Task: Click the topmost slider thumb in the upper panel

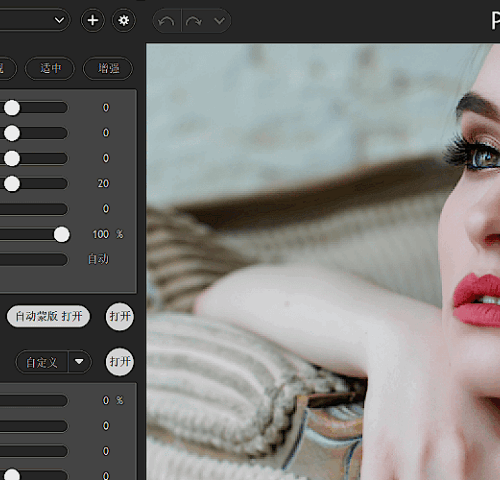Action: [12, 108]
